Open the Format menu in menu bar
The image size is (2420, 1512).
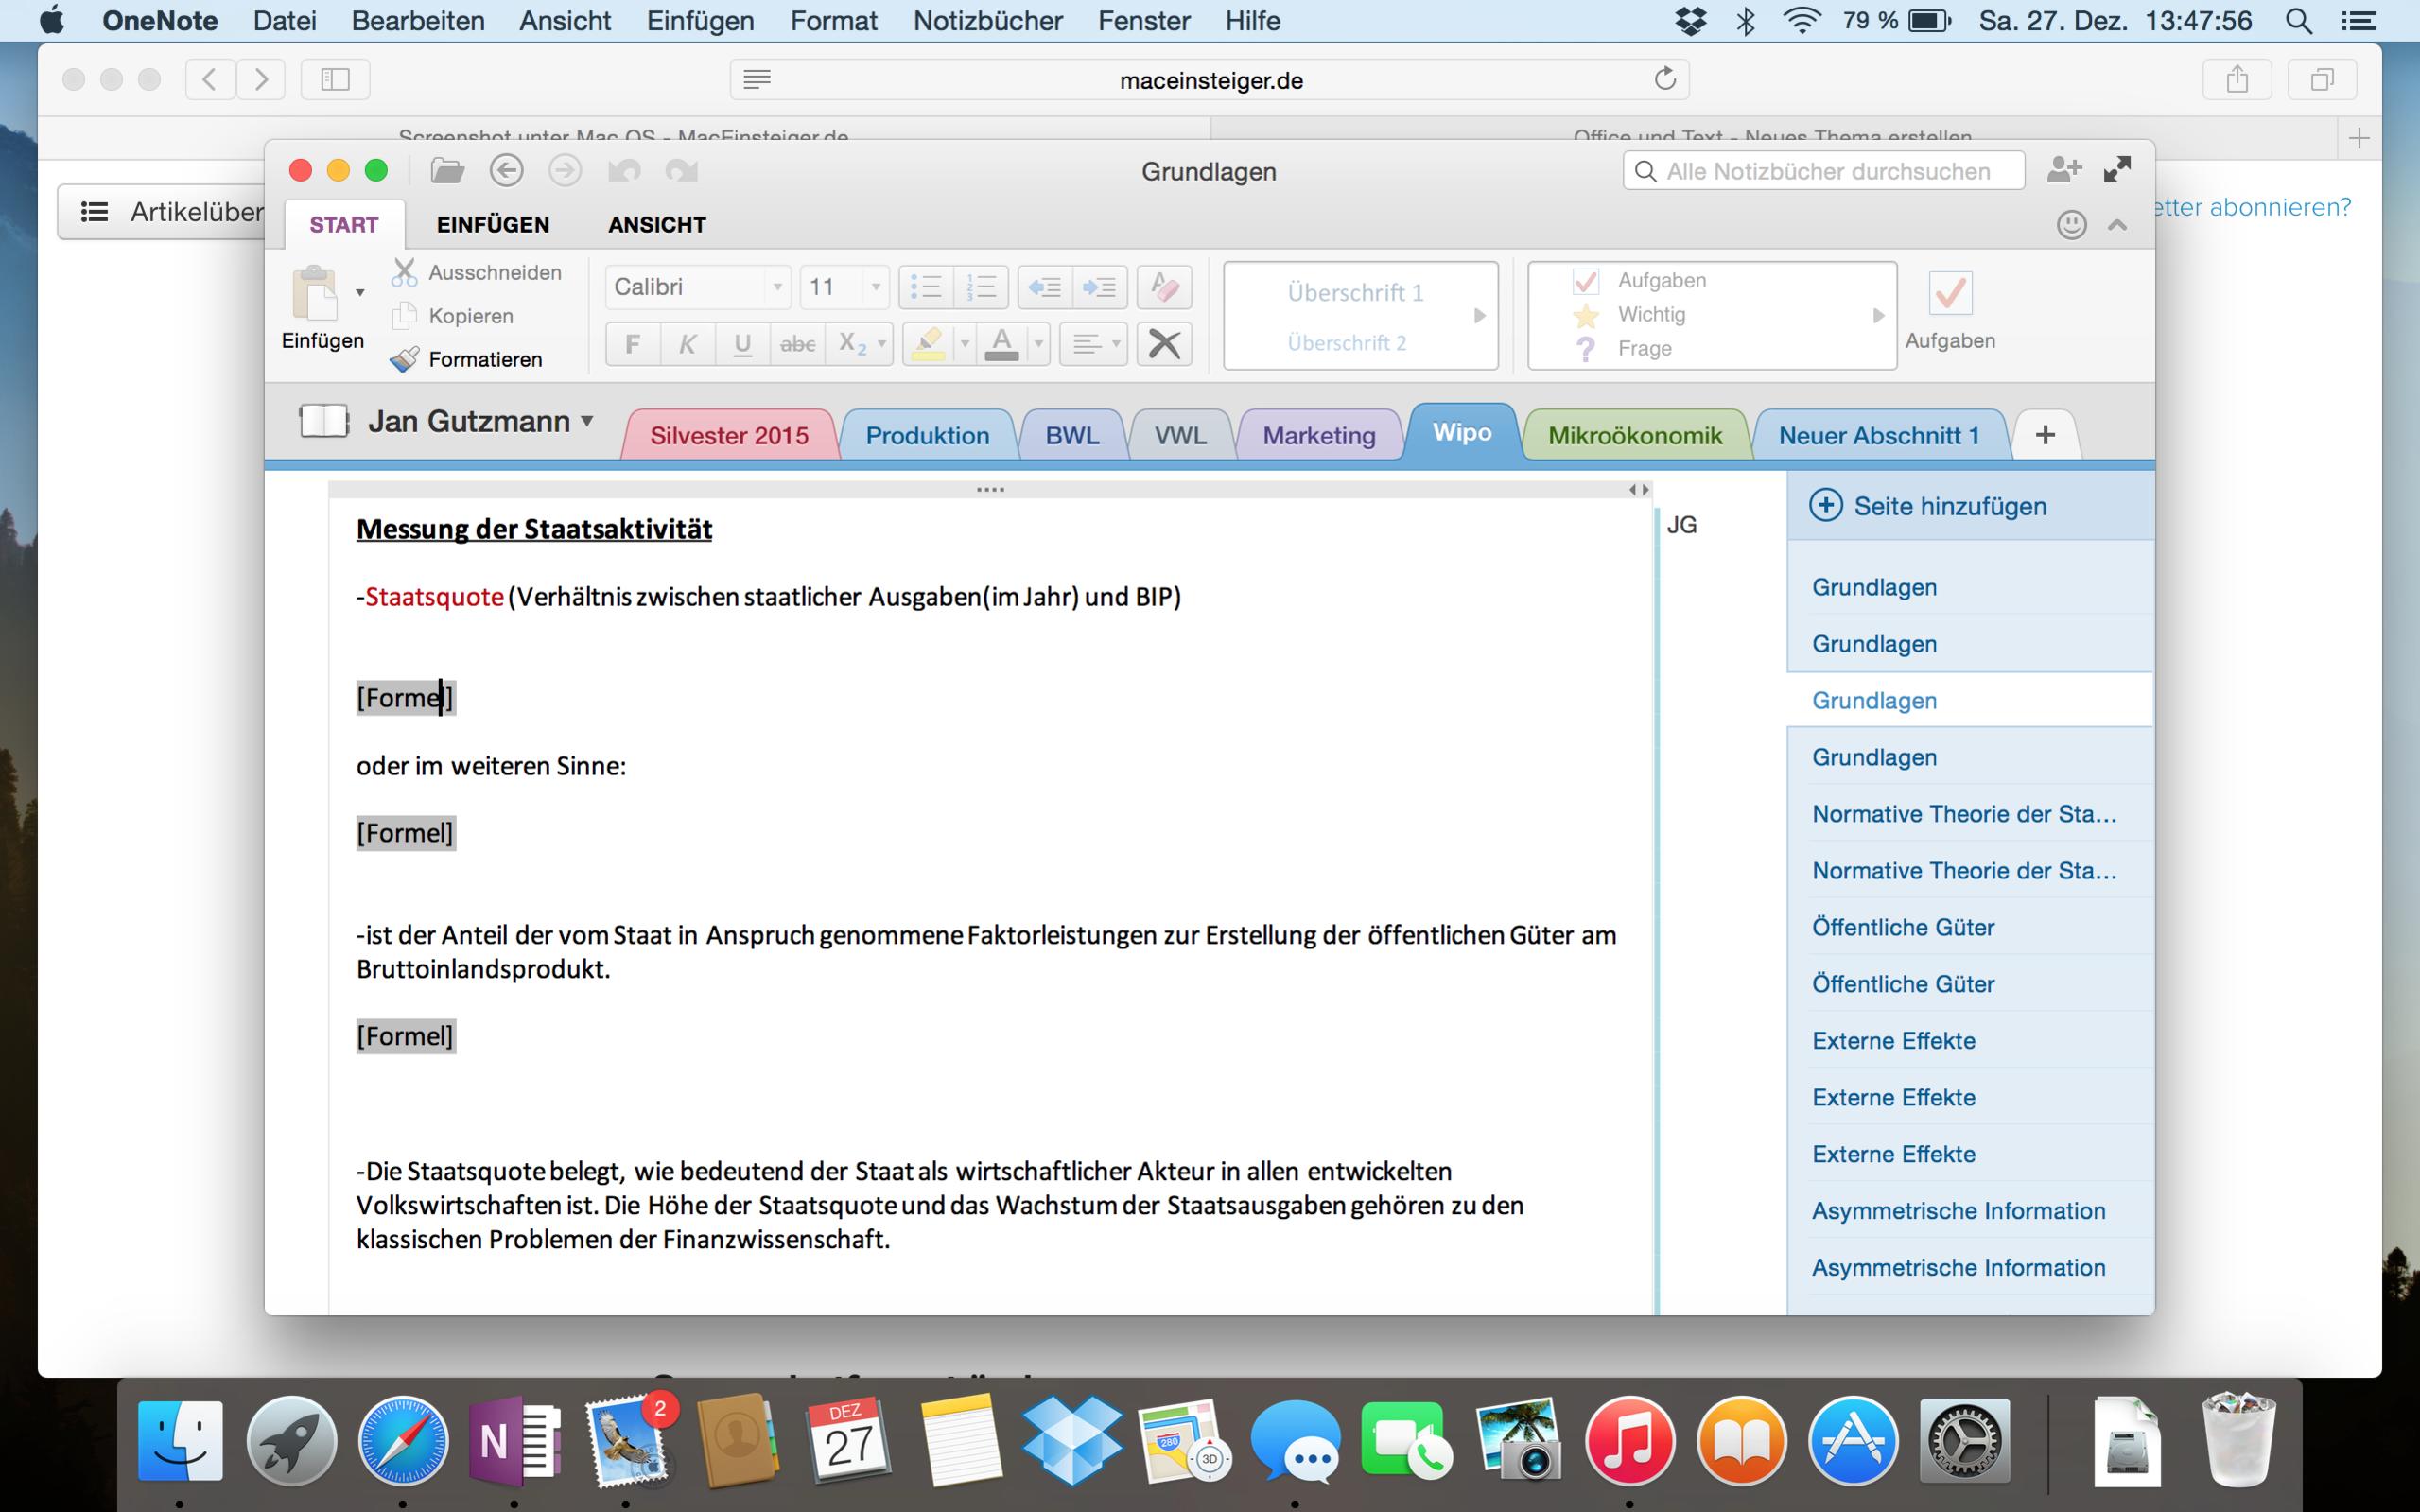(834, 21)
